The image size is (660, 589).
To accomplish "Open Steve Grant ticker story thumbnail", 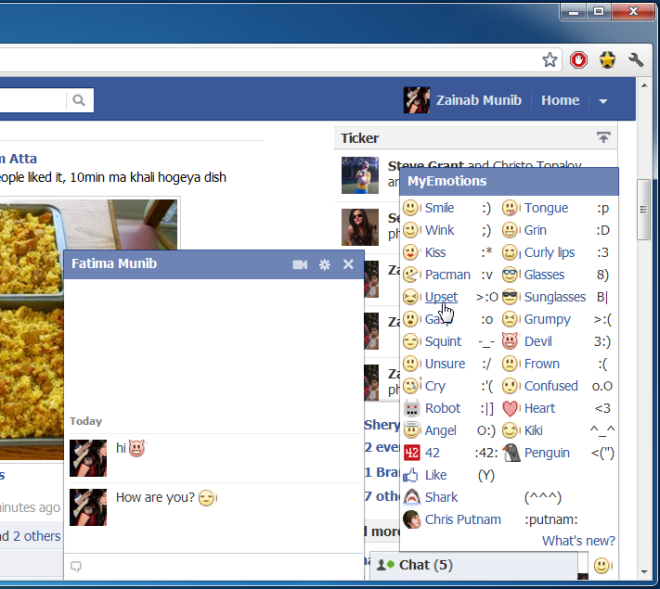I will [x=360, y=175].
